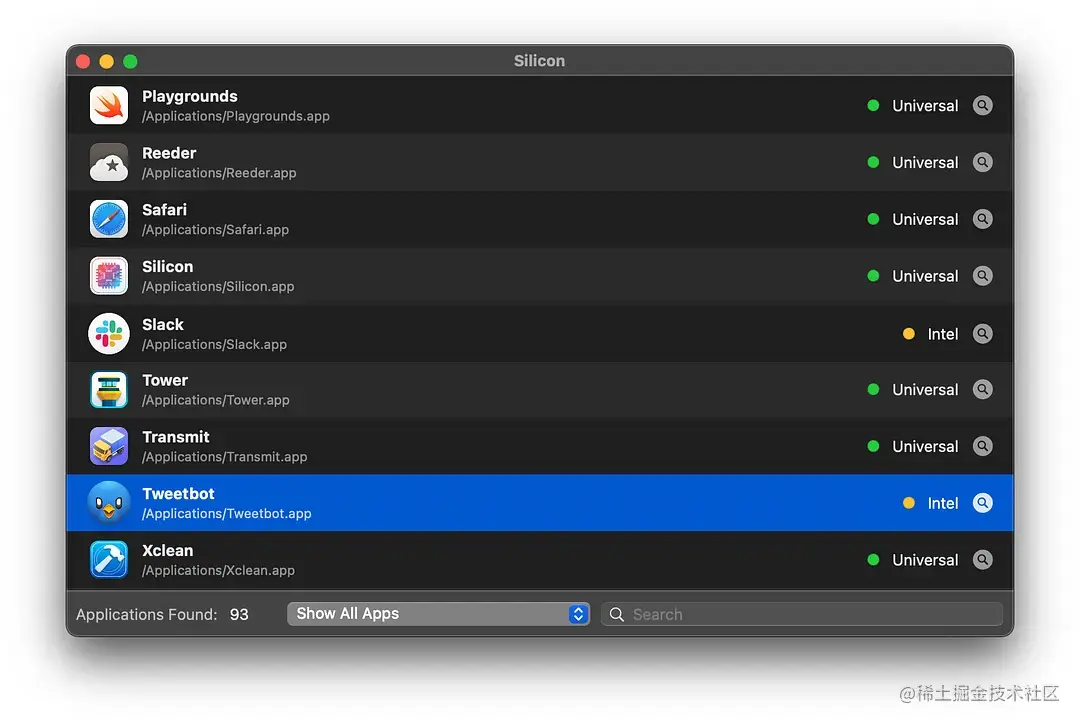The image size is (1080, 724).
Task: Click the Slack logo app icon
Action: [x=109, y=333]
